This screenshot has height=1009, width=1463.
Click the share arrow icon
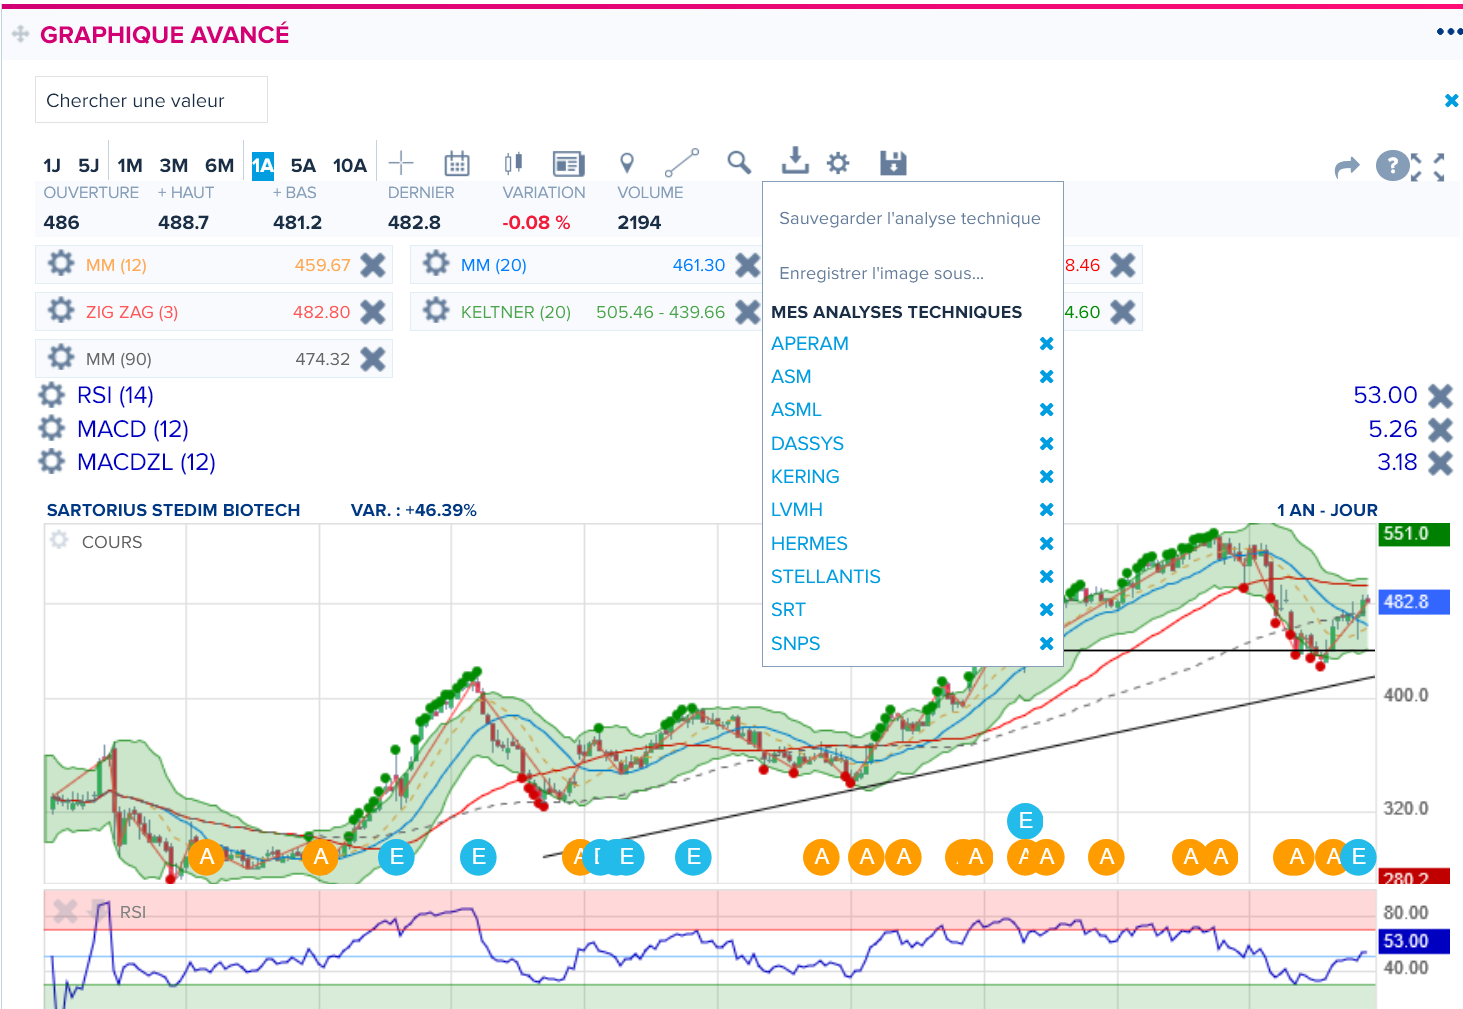(1347, 167)
